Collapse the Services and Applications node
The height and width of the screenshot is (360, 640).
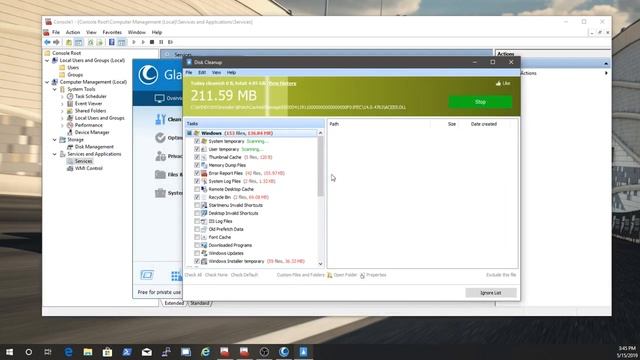coord(55,154)
